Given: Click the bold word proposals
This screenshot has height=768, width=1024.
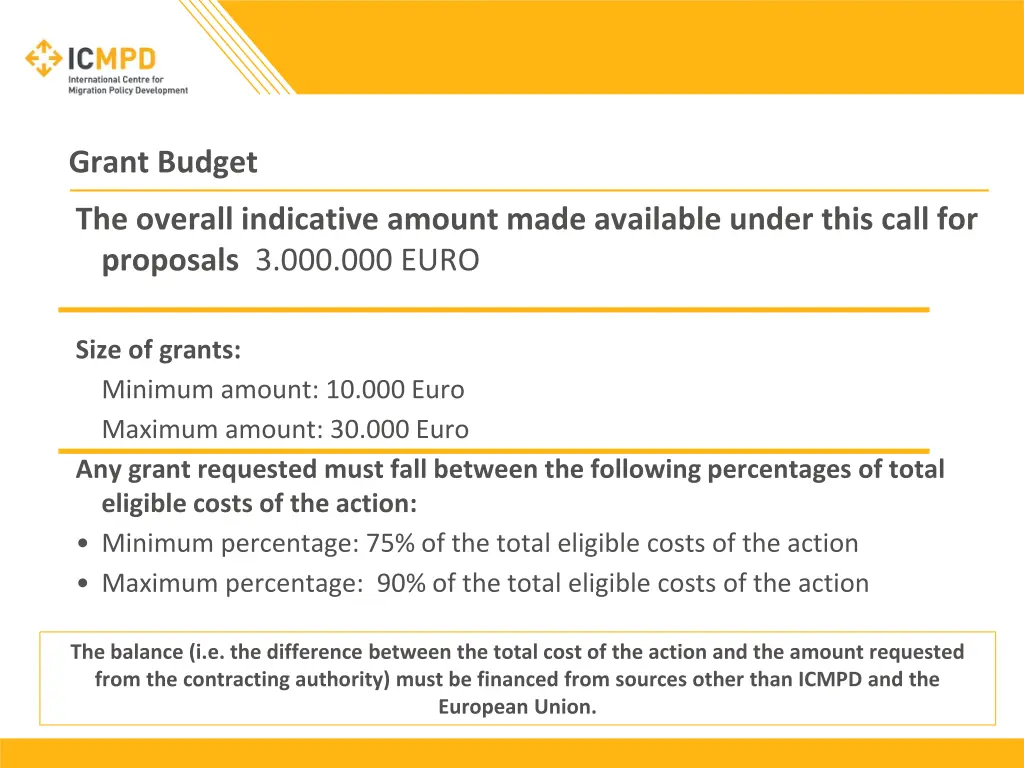Looking at the screenshot, I should (170, 261).
